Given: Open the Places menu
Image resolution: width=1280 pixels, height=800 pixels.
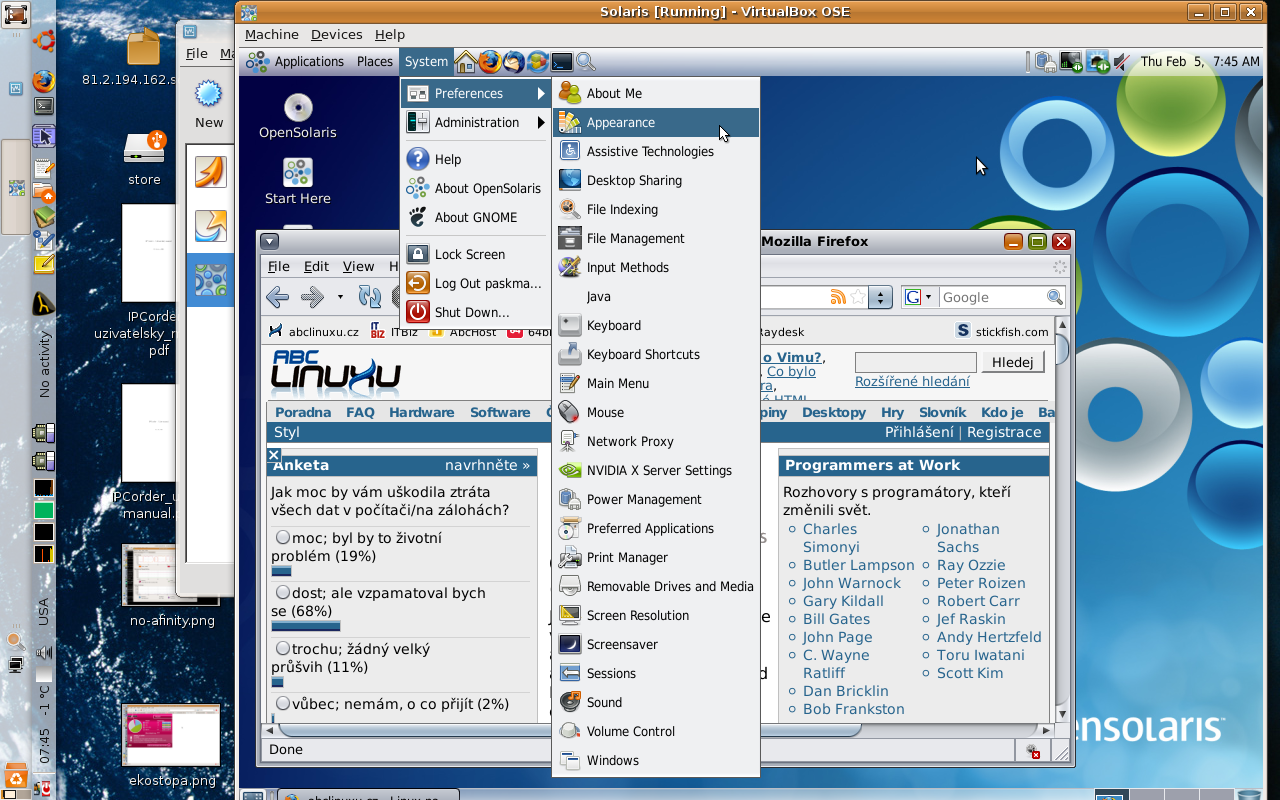Looking at the screenshot, I should (x=375, y=61).
